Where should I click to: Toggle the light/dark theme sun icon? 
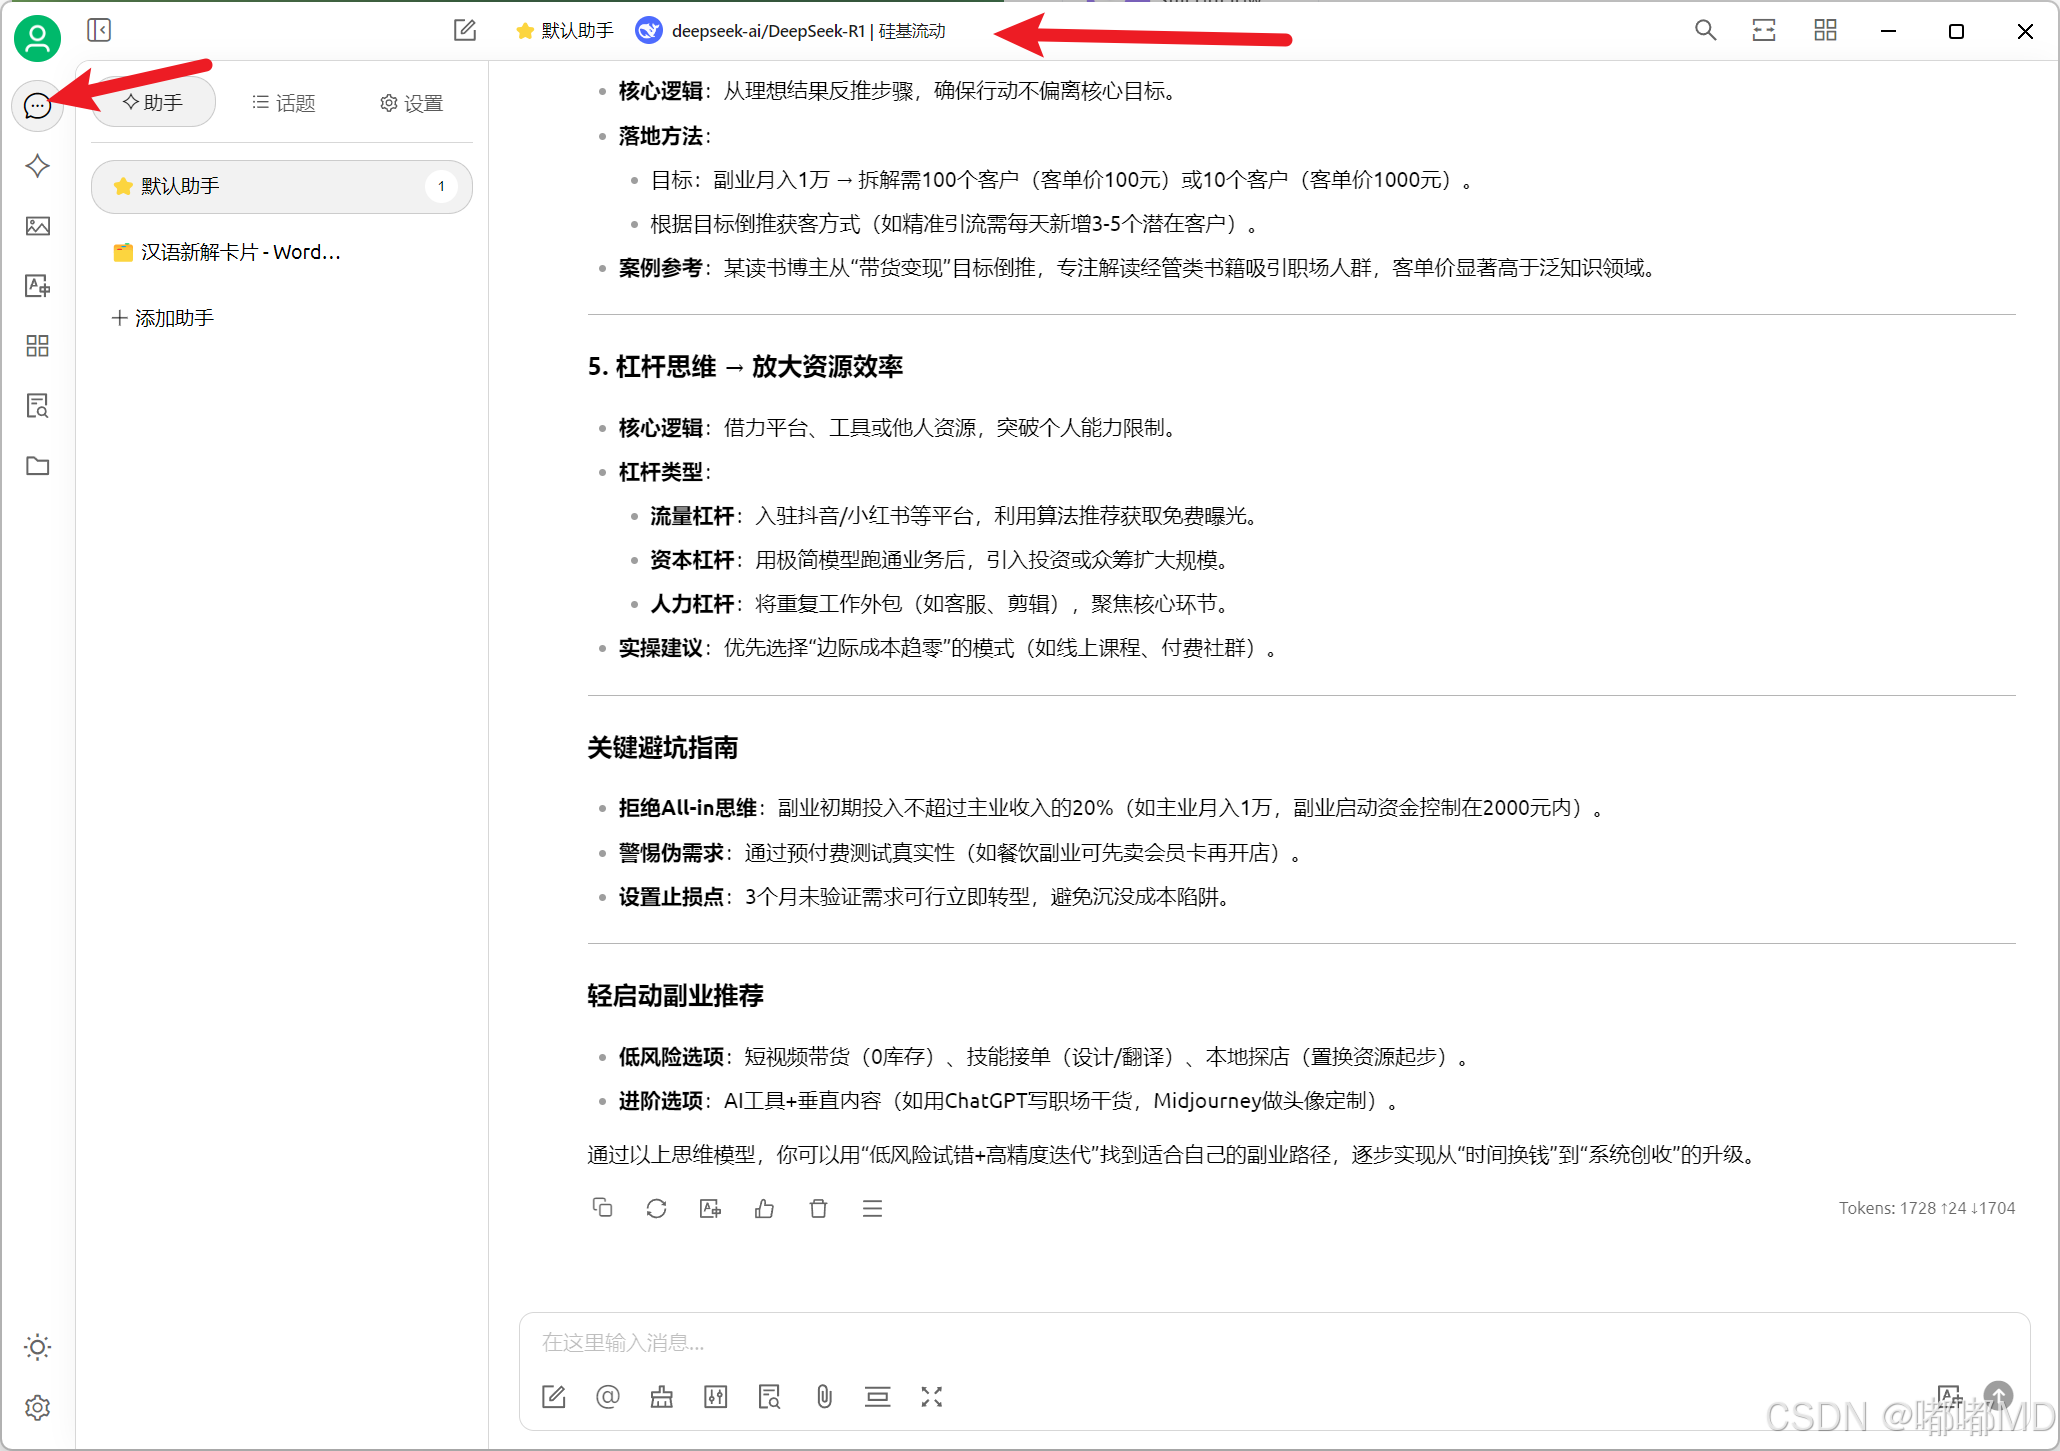pyautogui.click(x=38, y=1347)
